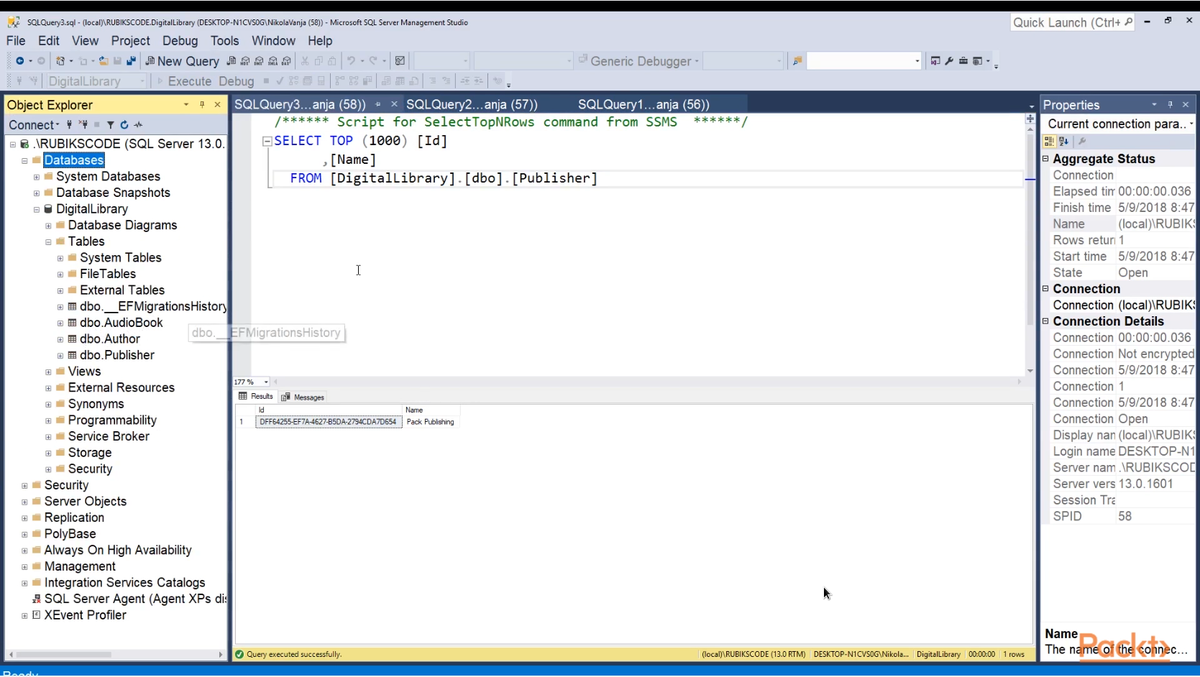Viewport: 1200px width, 677px height.
Task: Switch to the Messages tab
Action: [303, 397]
